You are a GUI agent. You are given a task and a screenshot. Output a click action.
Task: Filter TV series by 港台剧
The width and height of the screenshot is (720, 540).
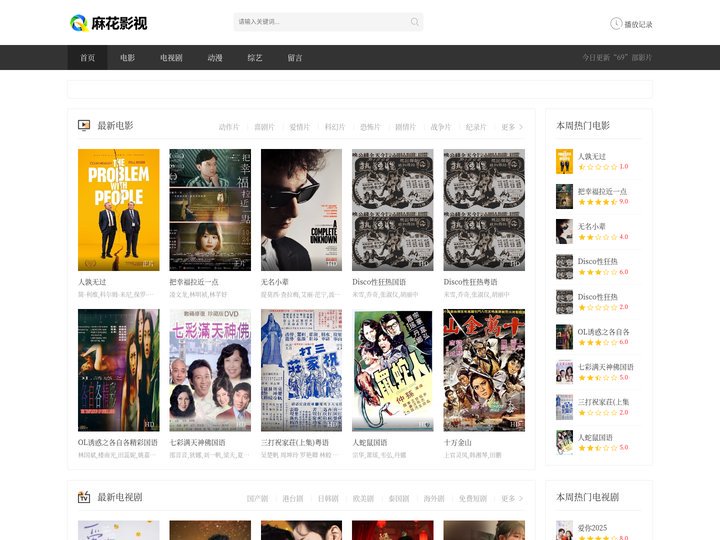coord(292,498)
